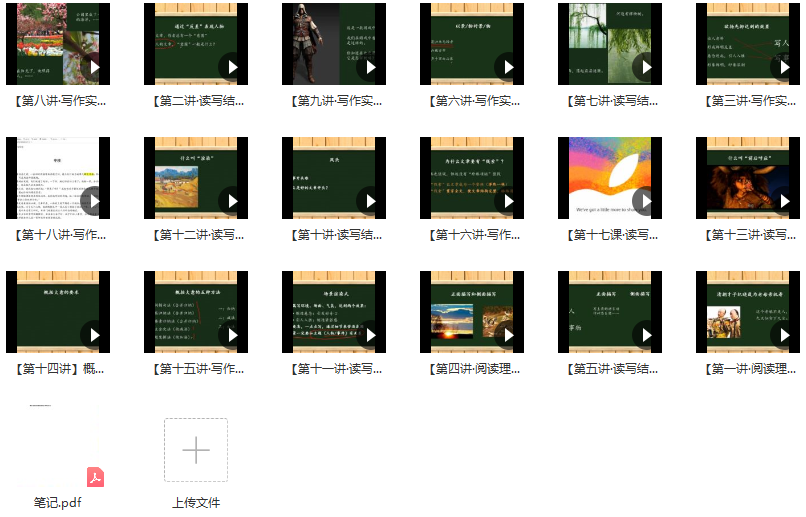Play the 第六讲·写作实 video thumbnail
The width and height of the screenshot is (806, 517).
tap(472, 44)
